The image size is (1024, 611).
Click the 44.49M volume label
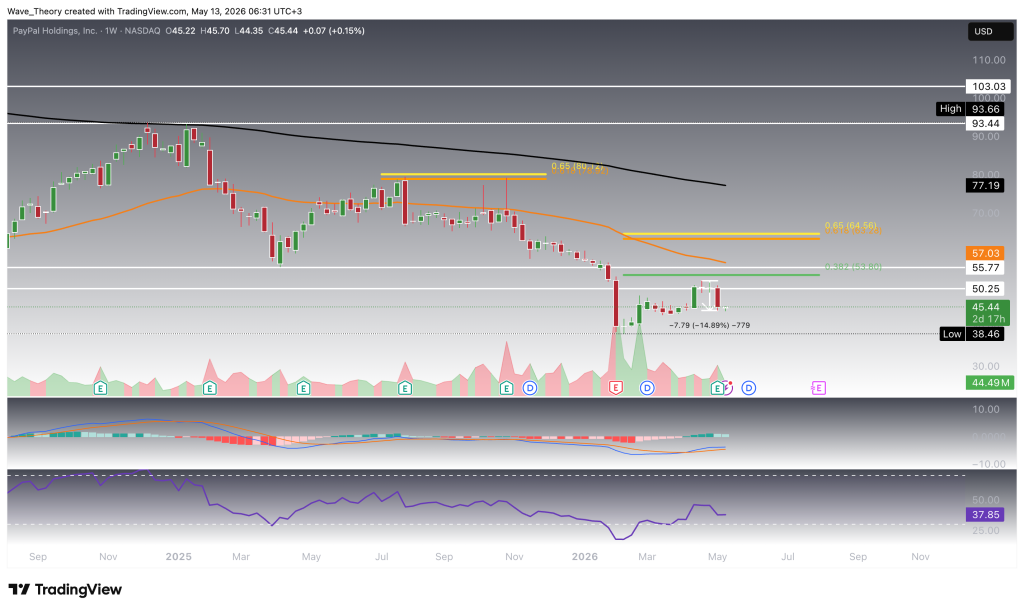tap(990, 383)
